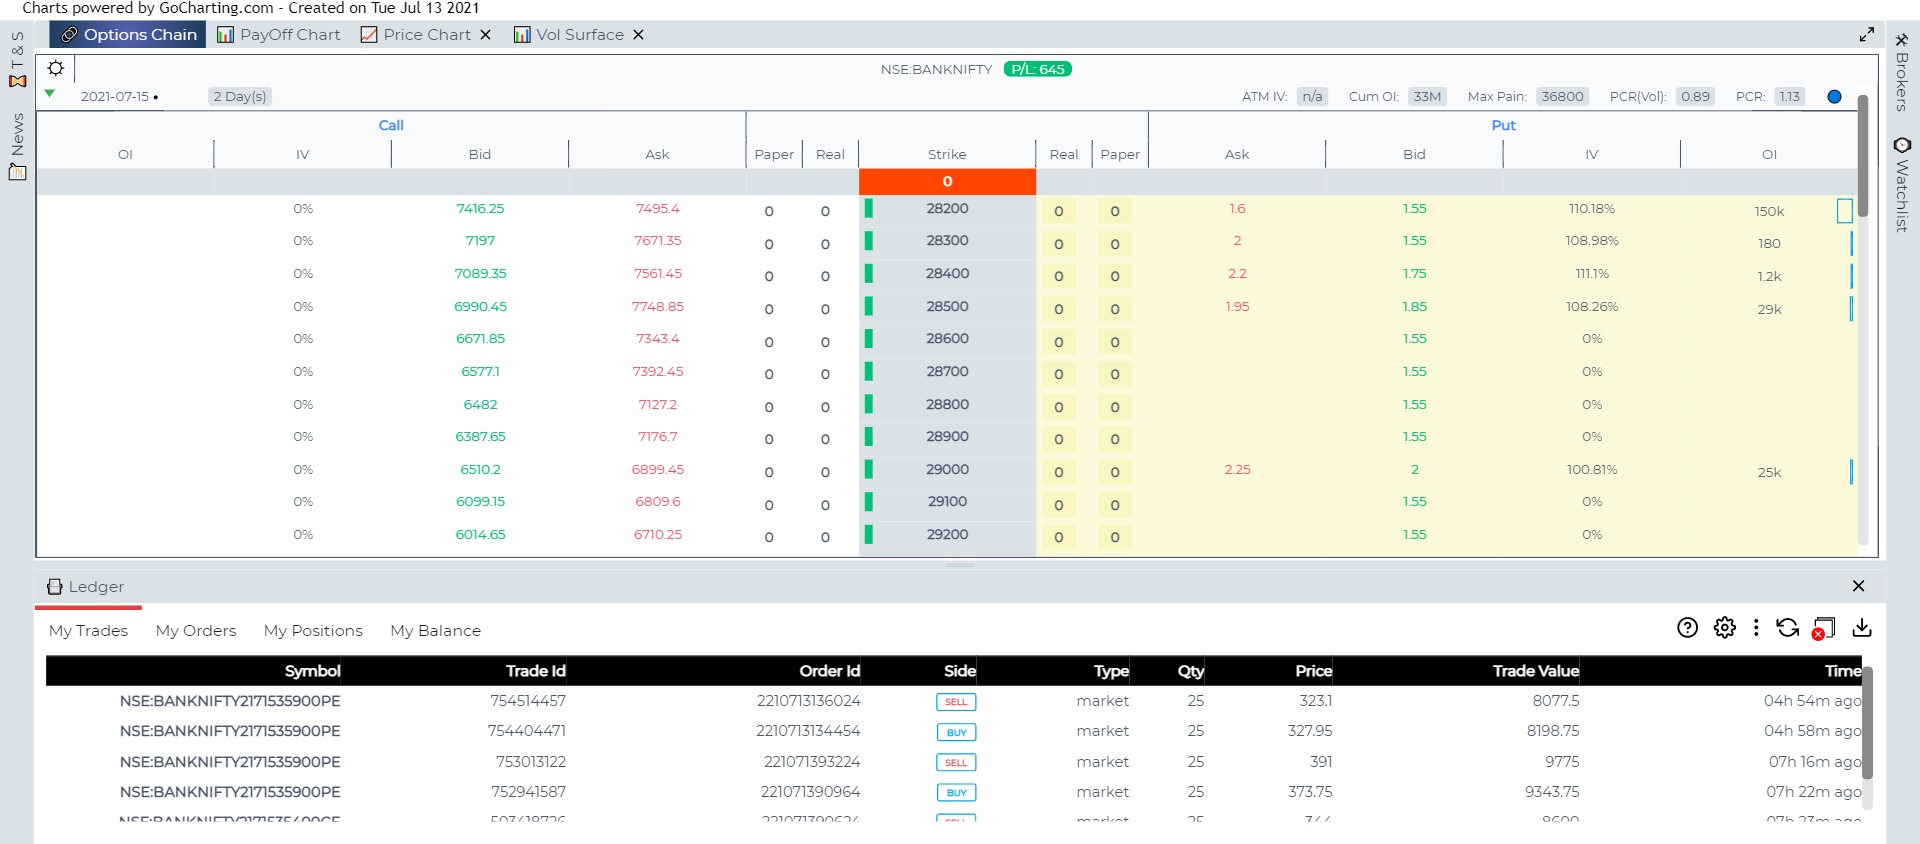Toggle OI bar box for 28200 put row

tap(1844, 211)
